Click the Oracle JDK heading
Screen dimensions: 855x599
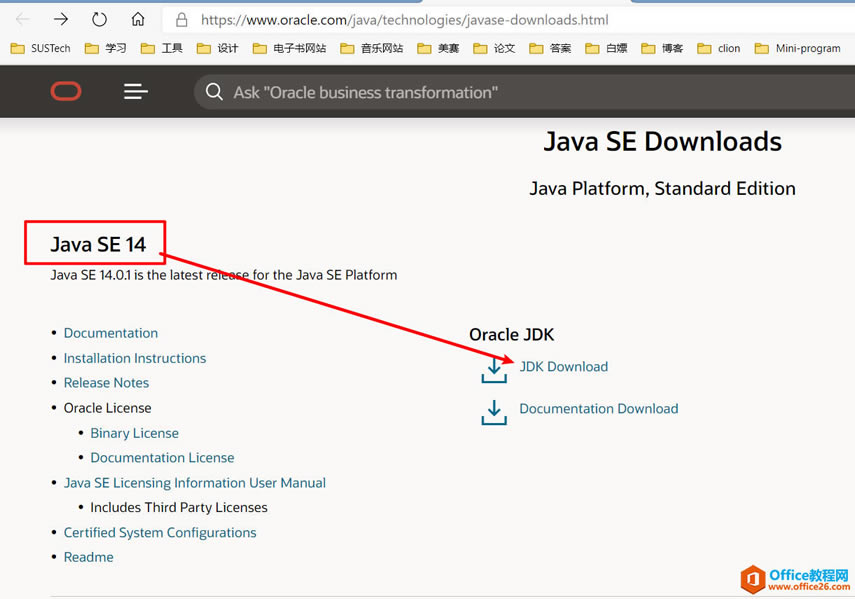coord(511,334)
